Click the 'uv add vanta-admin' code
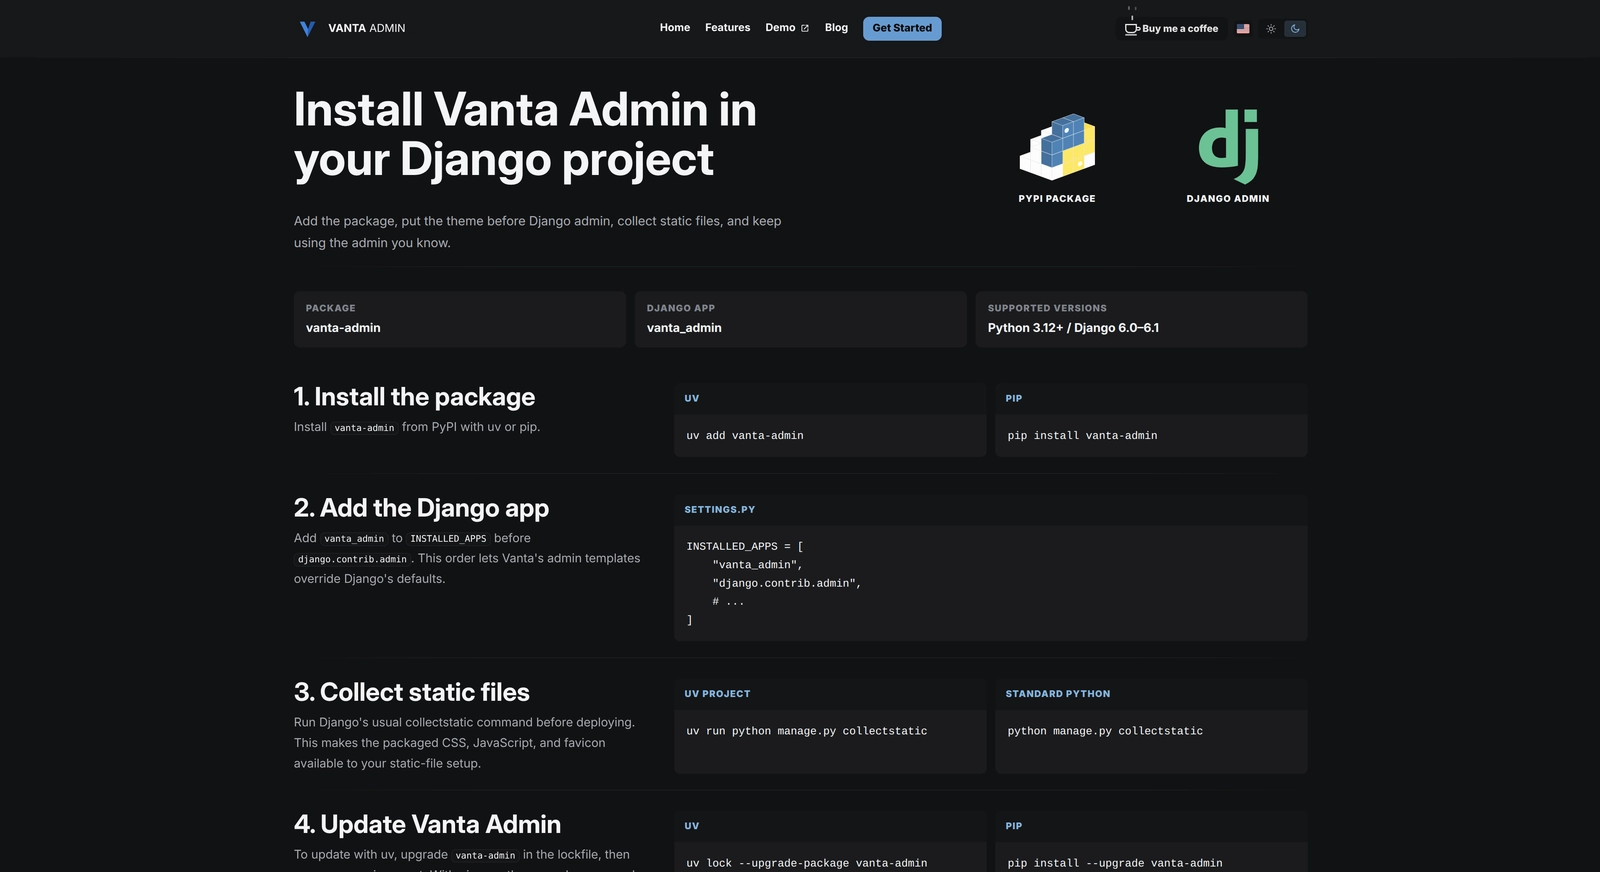 tap(745, 436)
